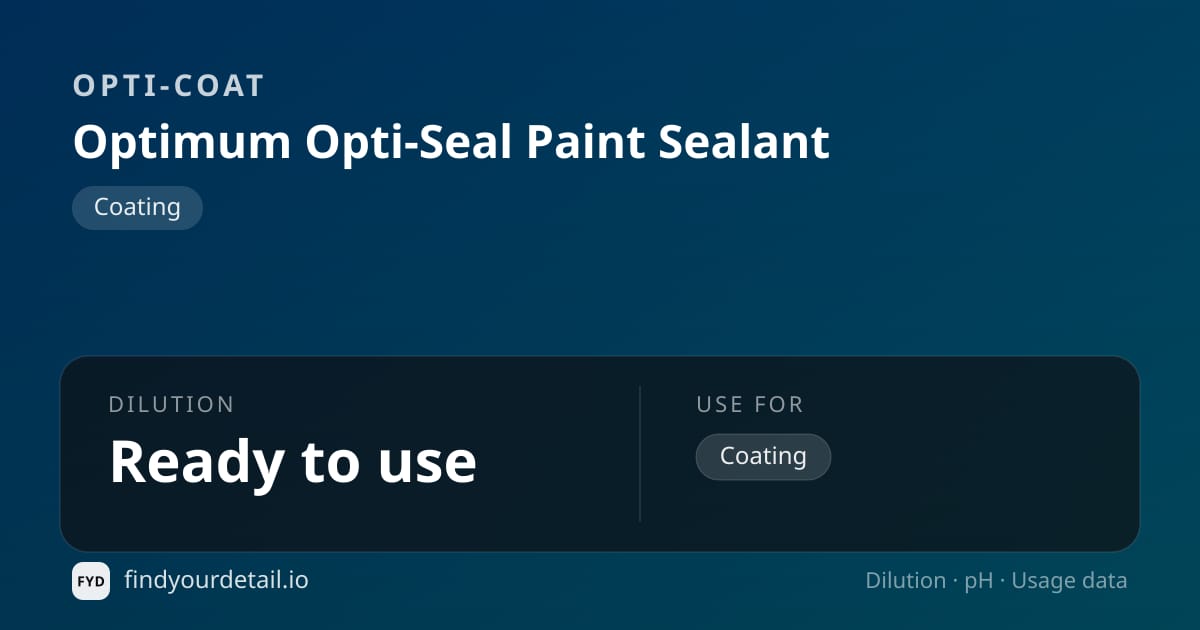Click the USE FOR heading label
The height and width of the screenshot is (630, 1200).
click(750, 405)
